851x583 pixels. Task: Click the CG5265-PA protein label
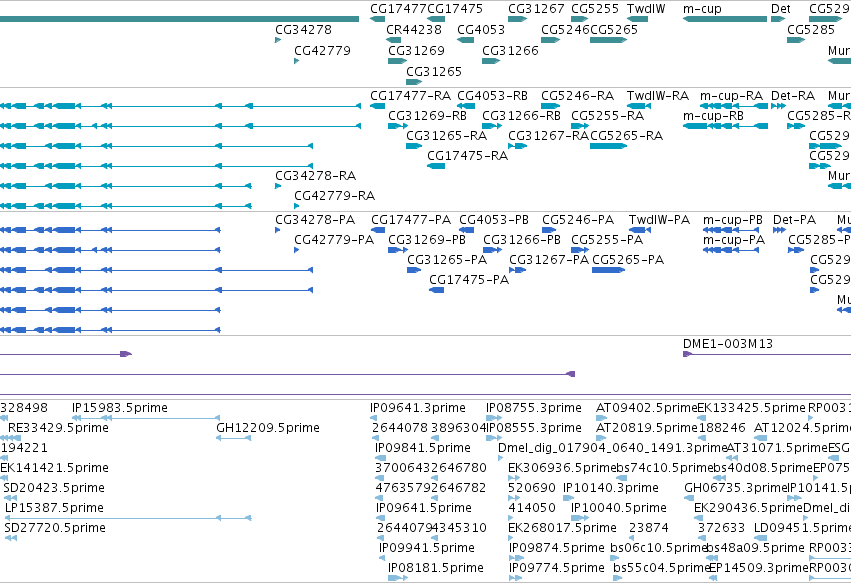[628, 260]
